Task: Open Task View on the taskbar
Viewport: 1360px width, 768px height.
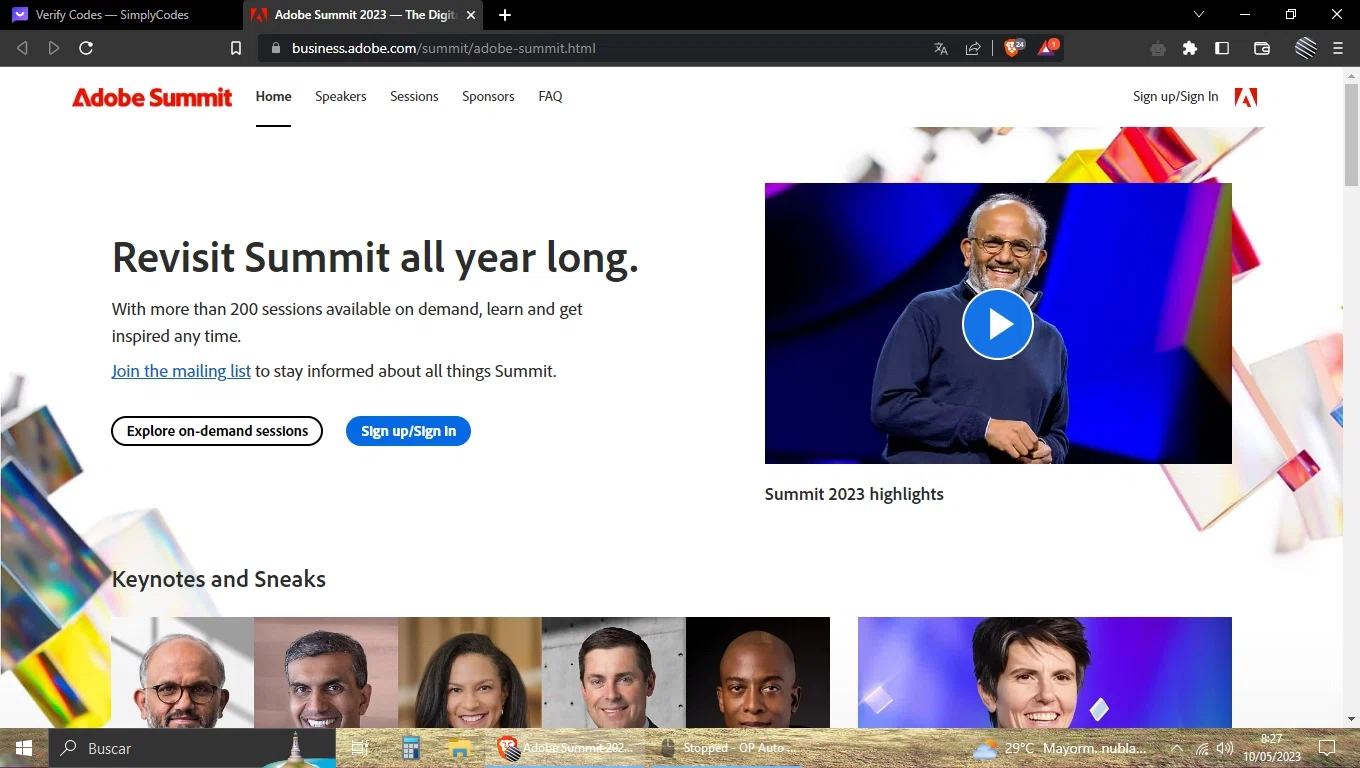Action: [361, 748]
